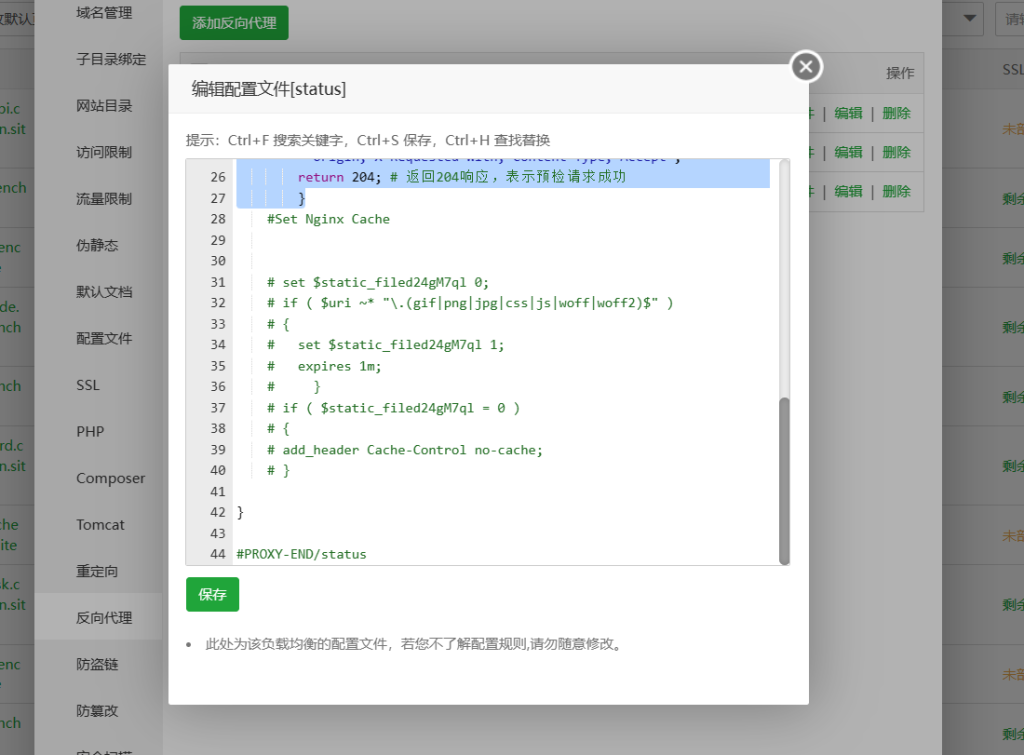Switch to the 子目录绑定 tab
Viewport: 1024px width, 755px height.
point(111,59)
